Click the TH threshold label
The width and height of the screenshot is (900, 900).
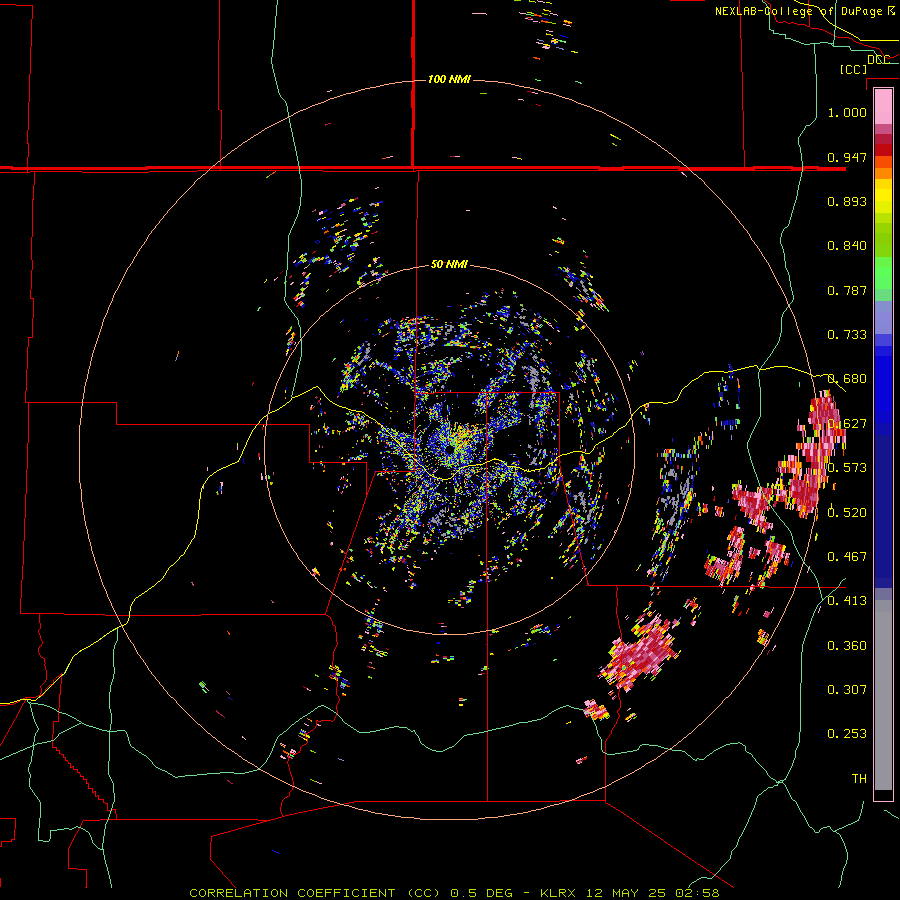pos(859,778)
